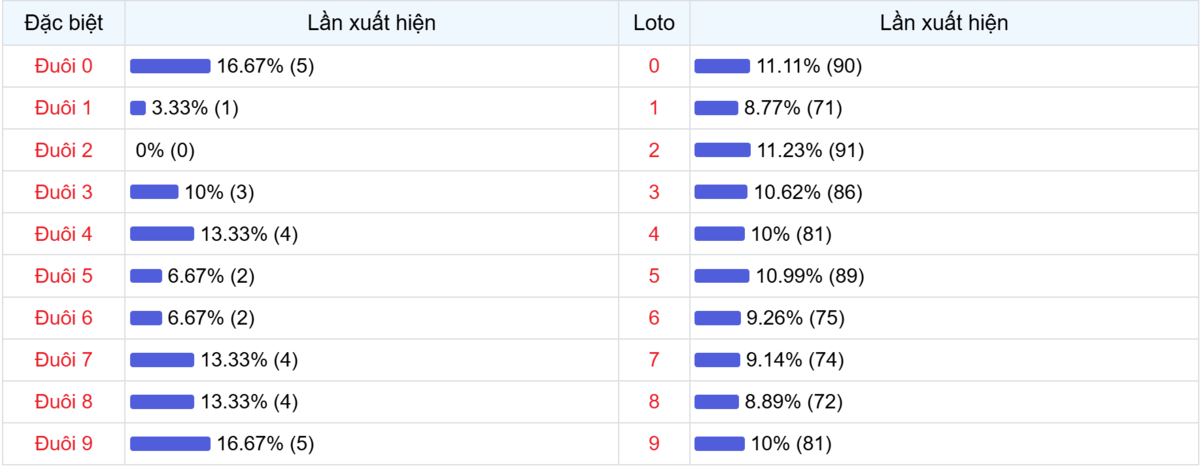Viewport: 1200px width, 466px height.
Task: Click the right Lần xuất hiện header
Action: click(x=944, y=23)
